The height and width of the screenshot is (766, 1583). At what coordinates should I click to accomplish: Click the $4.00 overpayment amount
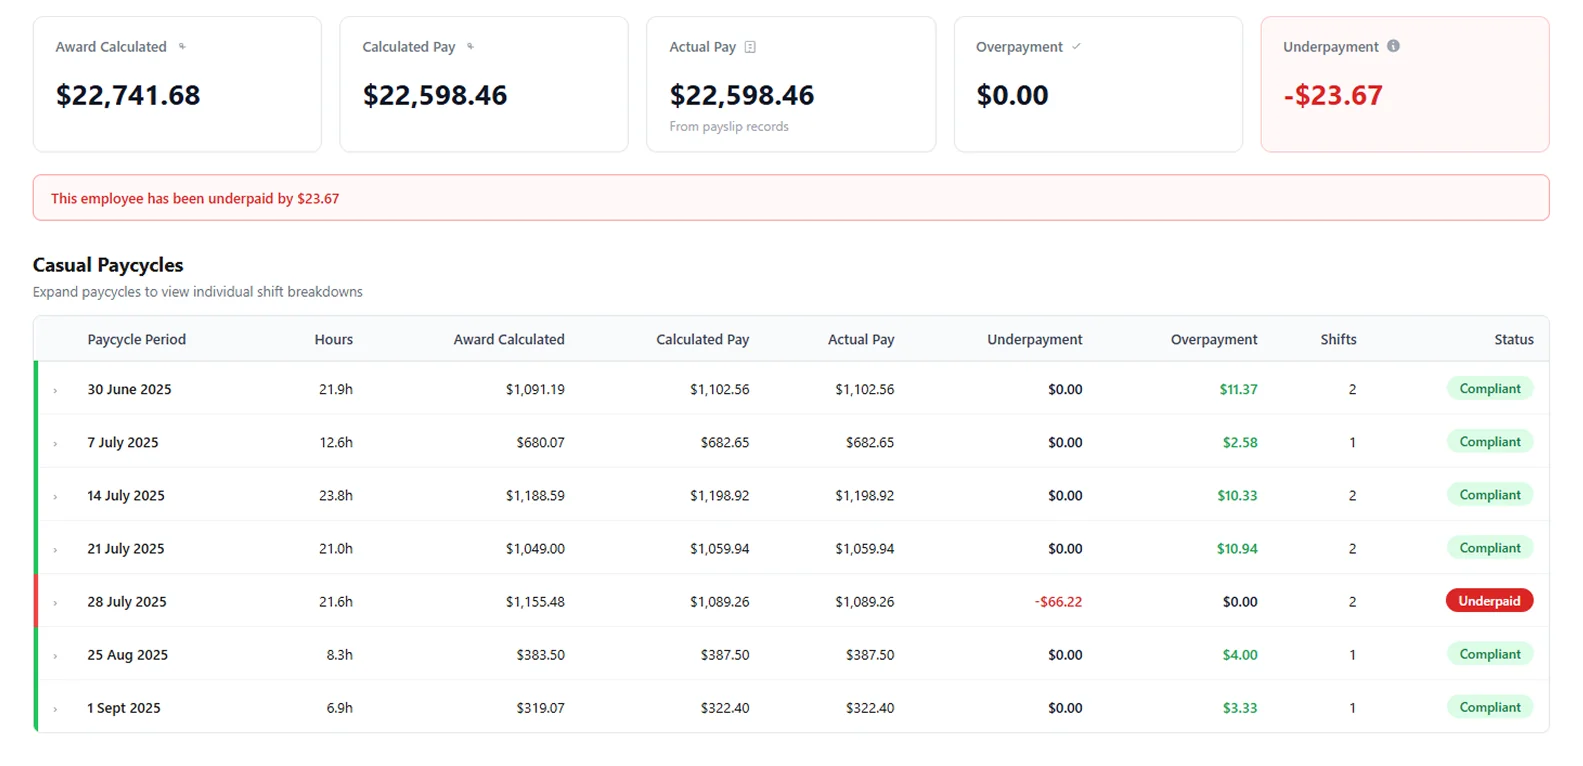pyautogui.click(x=1240, y=655)
